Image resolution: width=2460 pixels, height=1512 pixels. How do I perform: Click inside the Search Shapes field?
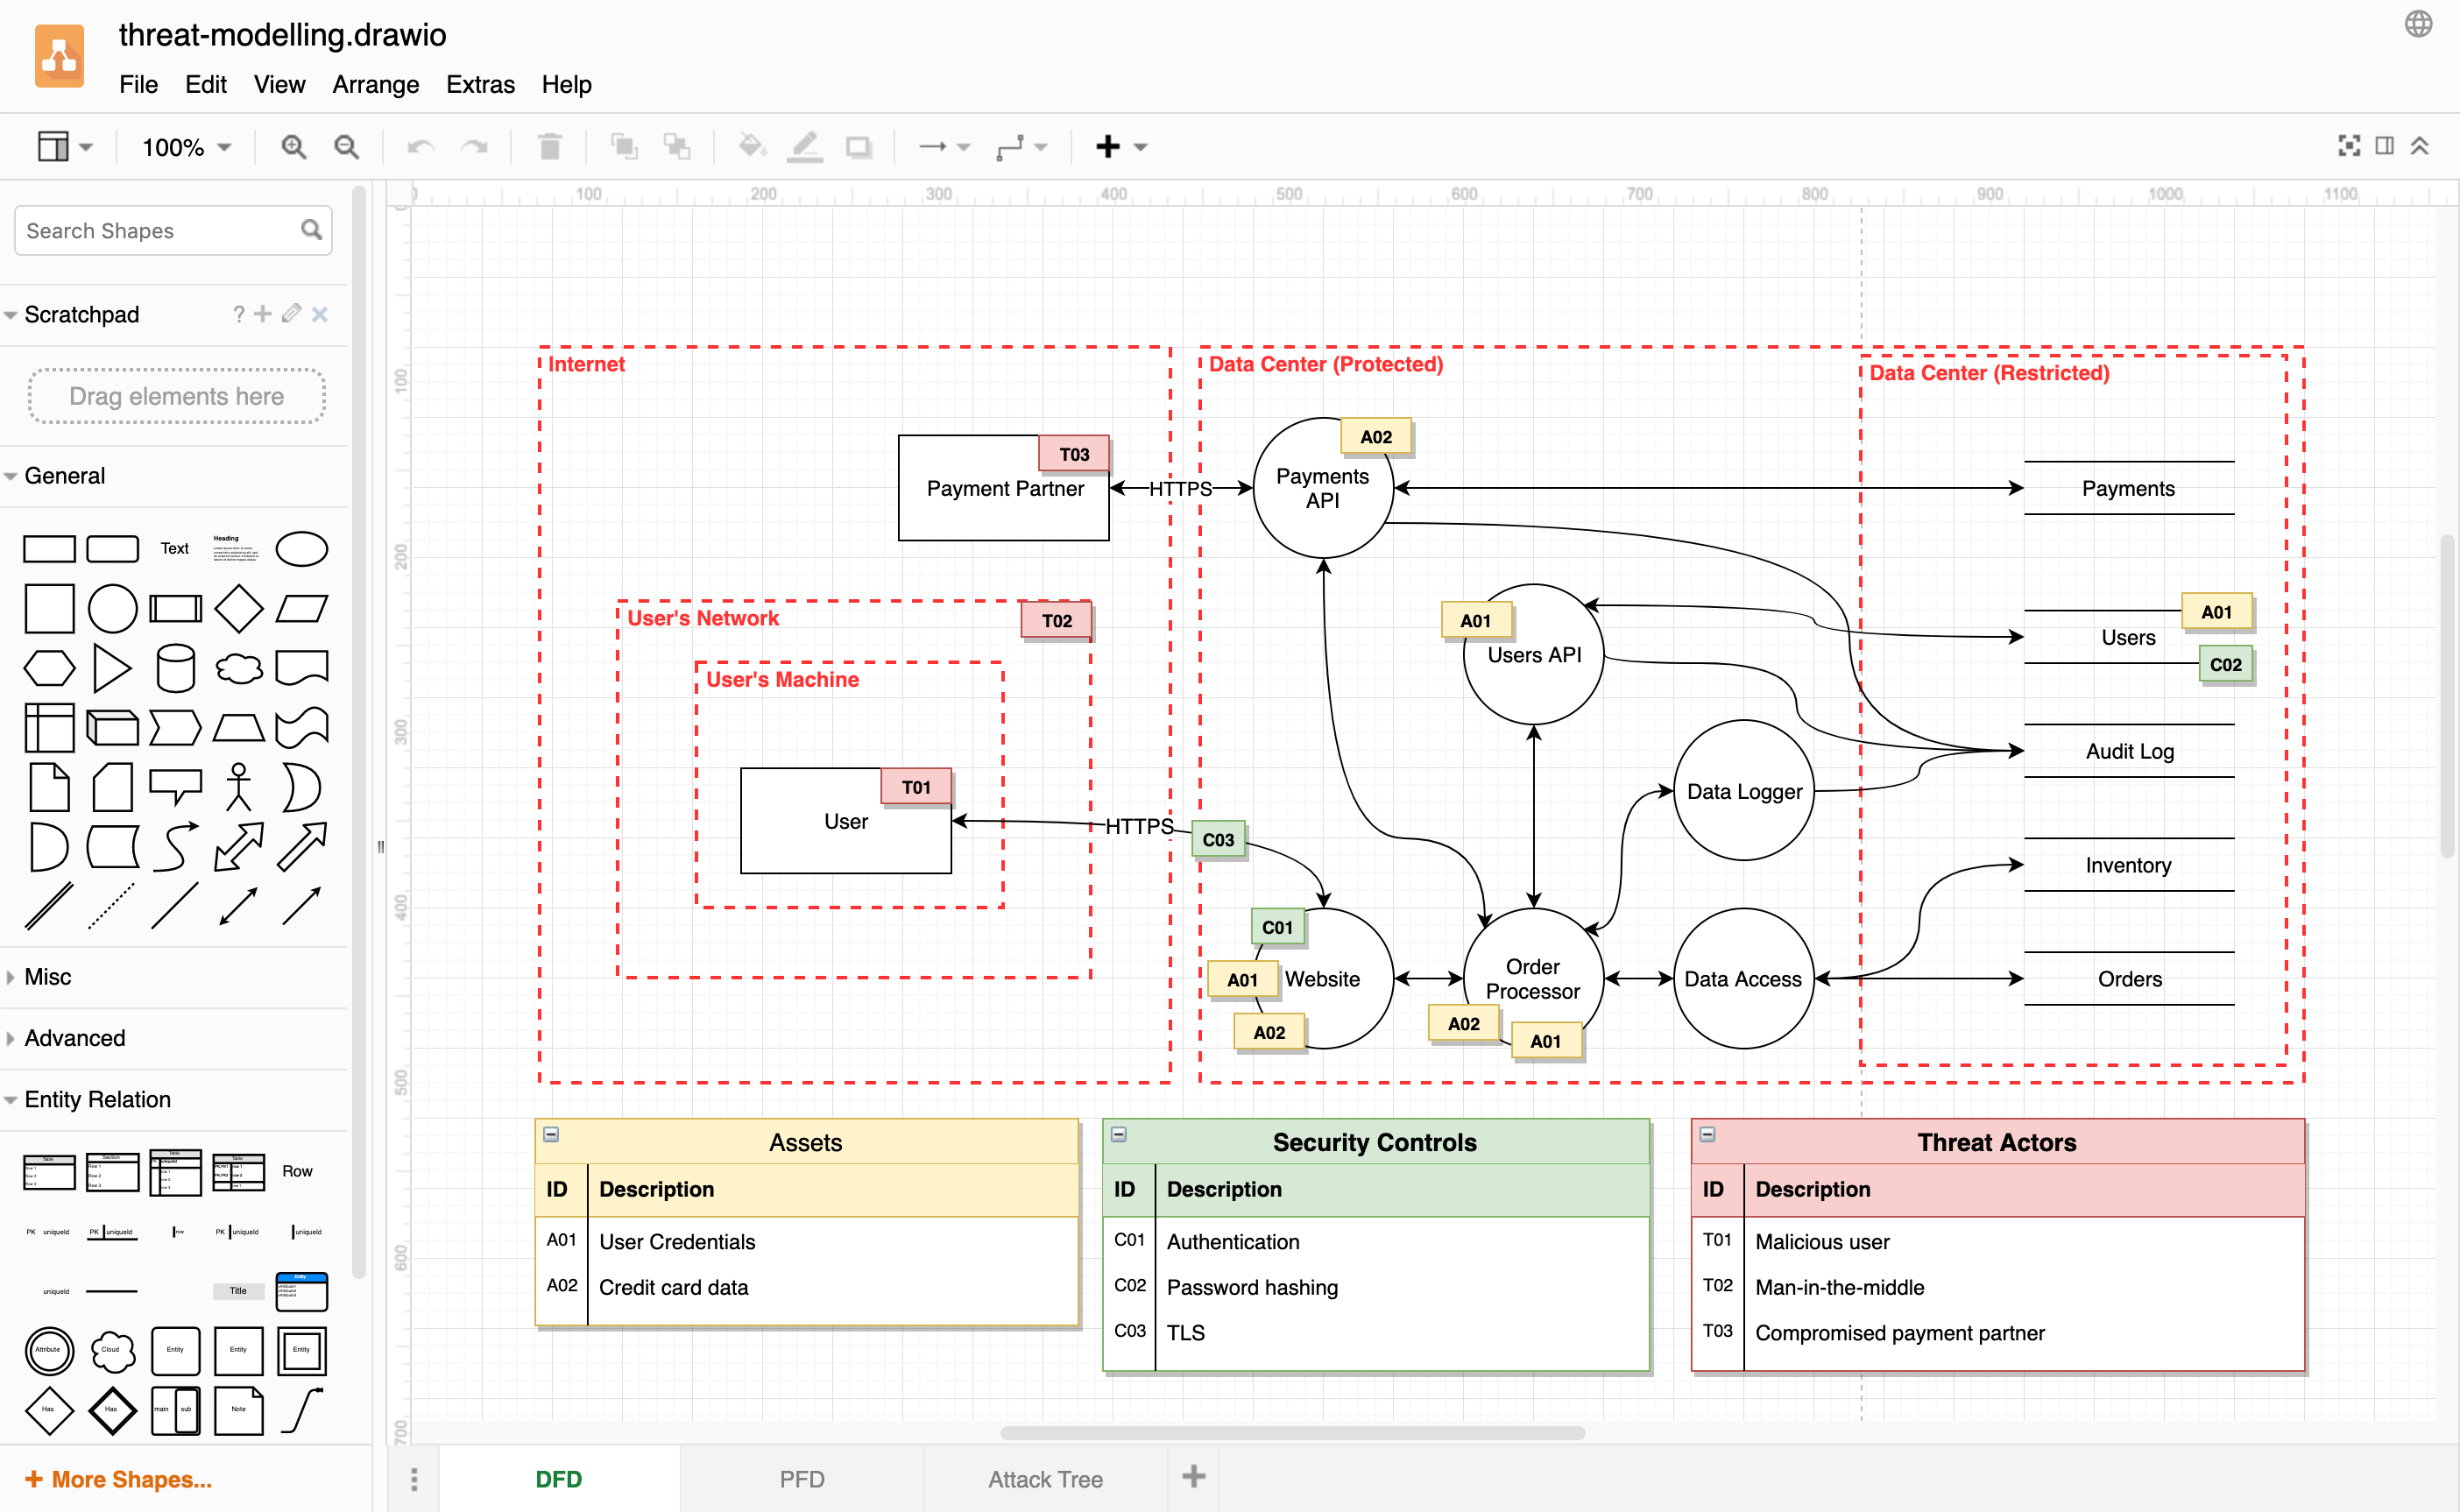click(150, 230)
